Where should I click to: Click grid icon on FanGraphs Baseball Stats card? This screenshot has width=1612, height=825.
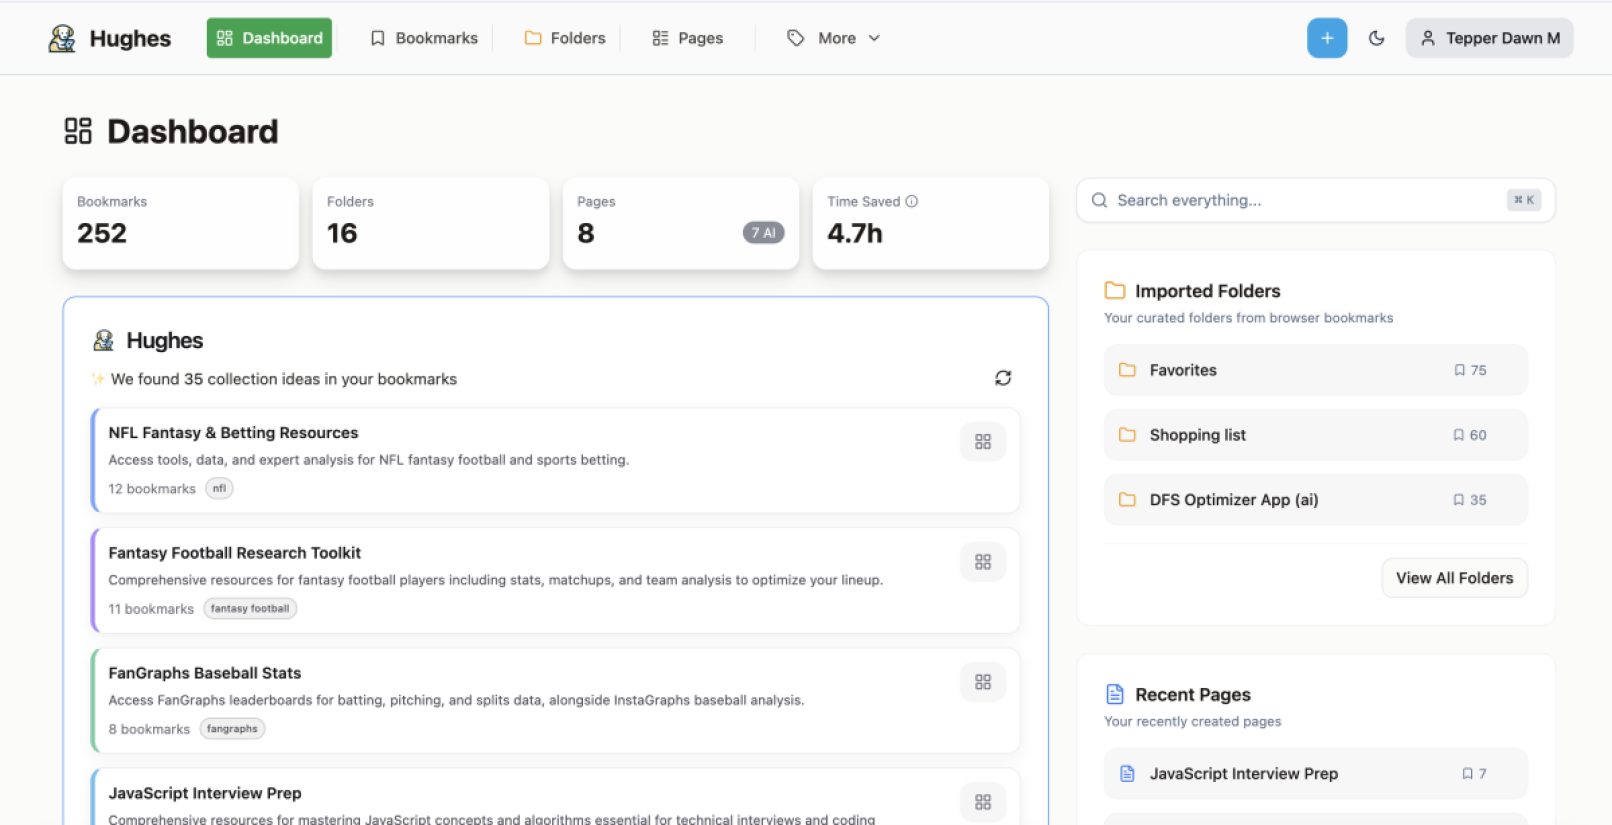tap(983, 682)
